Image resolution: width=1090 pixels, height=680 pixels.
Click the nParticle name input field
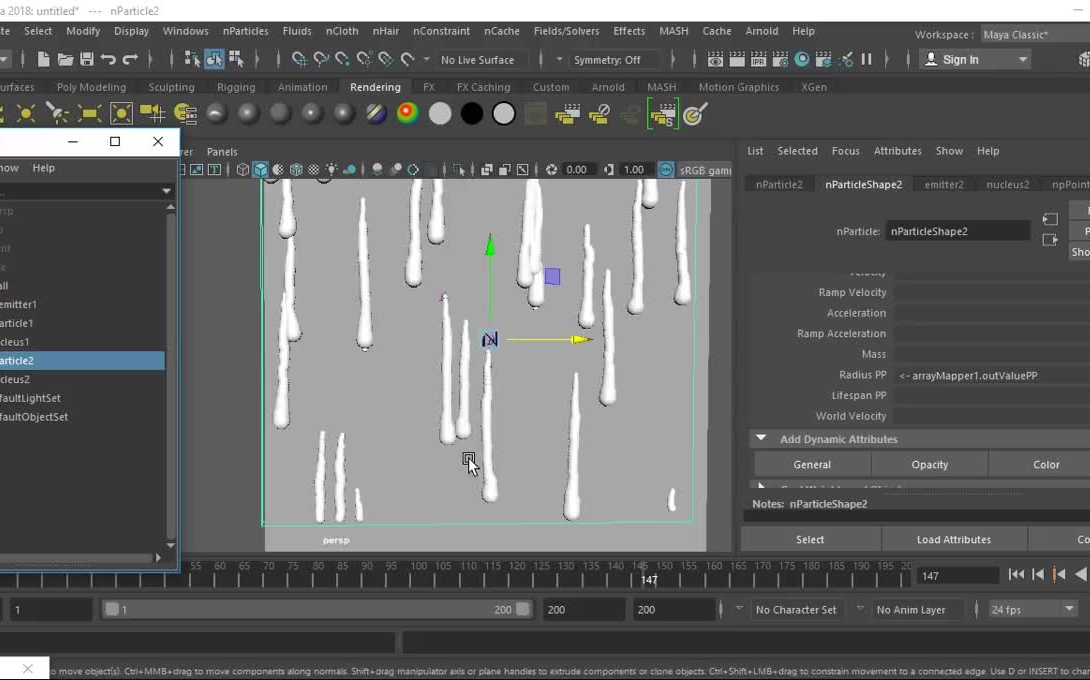[957, 231]
